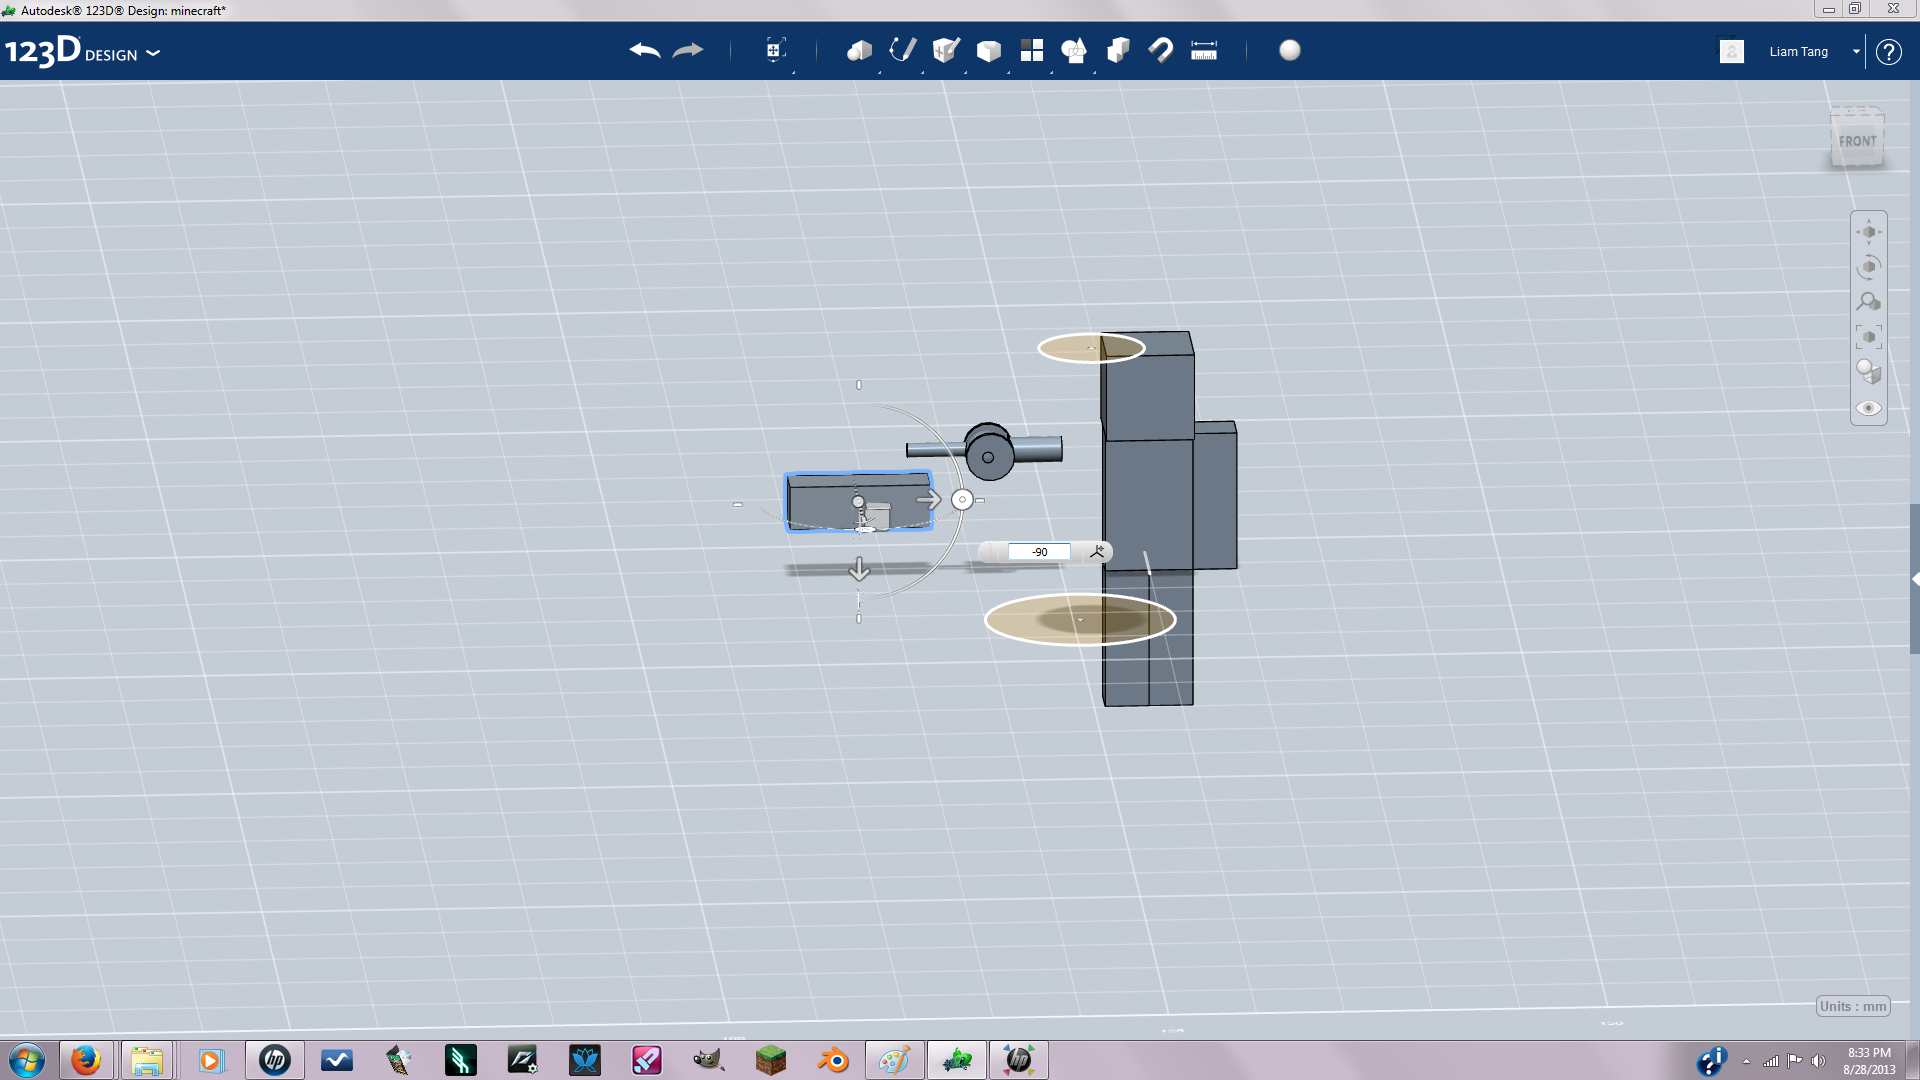Open the Pattern tool
Screen dimensions: 1920x1080
(1032, 50)
